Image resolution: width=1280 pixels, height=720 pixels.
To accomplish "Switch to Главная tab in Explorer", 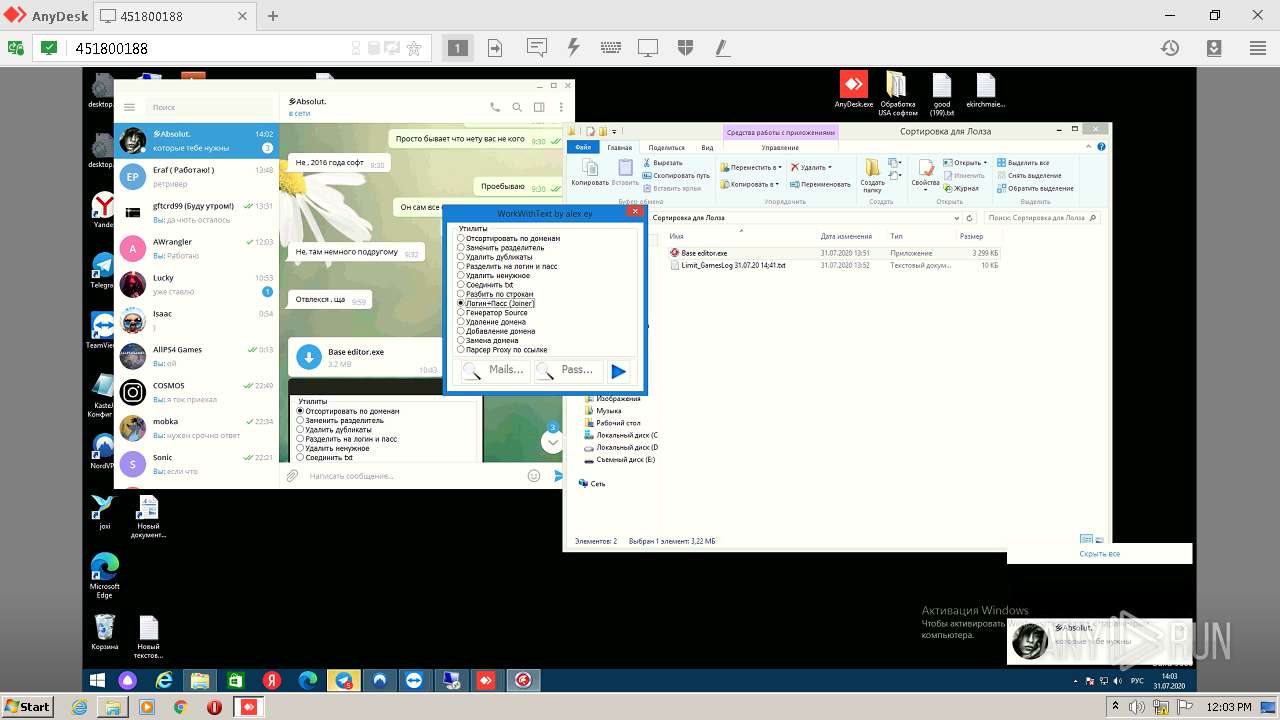I will click(620, 147).
